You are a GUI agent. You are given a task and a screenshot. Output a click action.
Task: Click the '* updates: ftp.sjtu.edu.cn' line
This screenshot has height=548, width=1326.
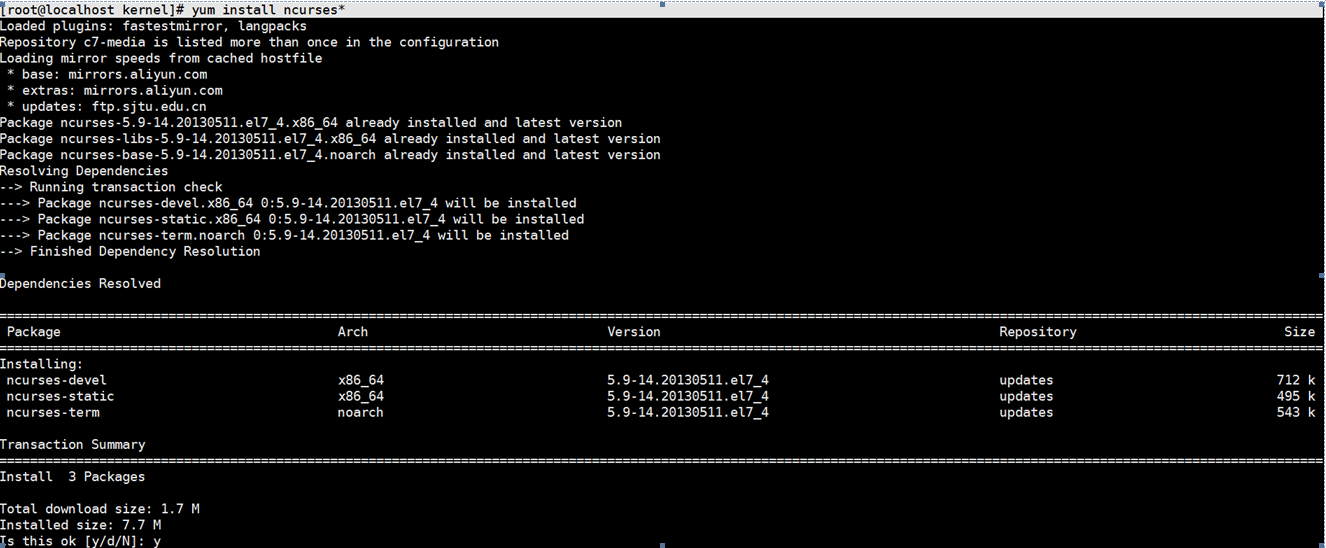[107, 106]
